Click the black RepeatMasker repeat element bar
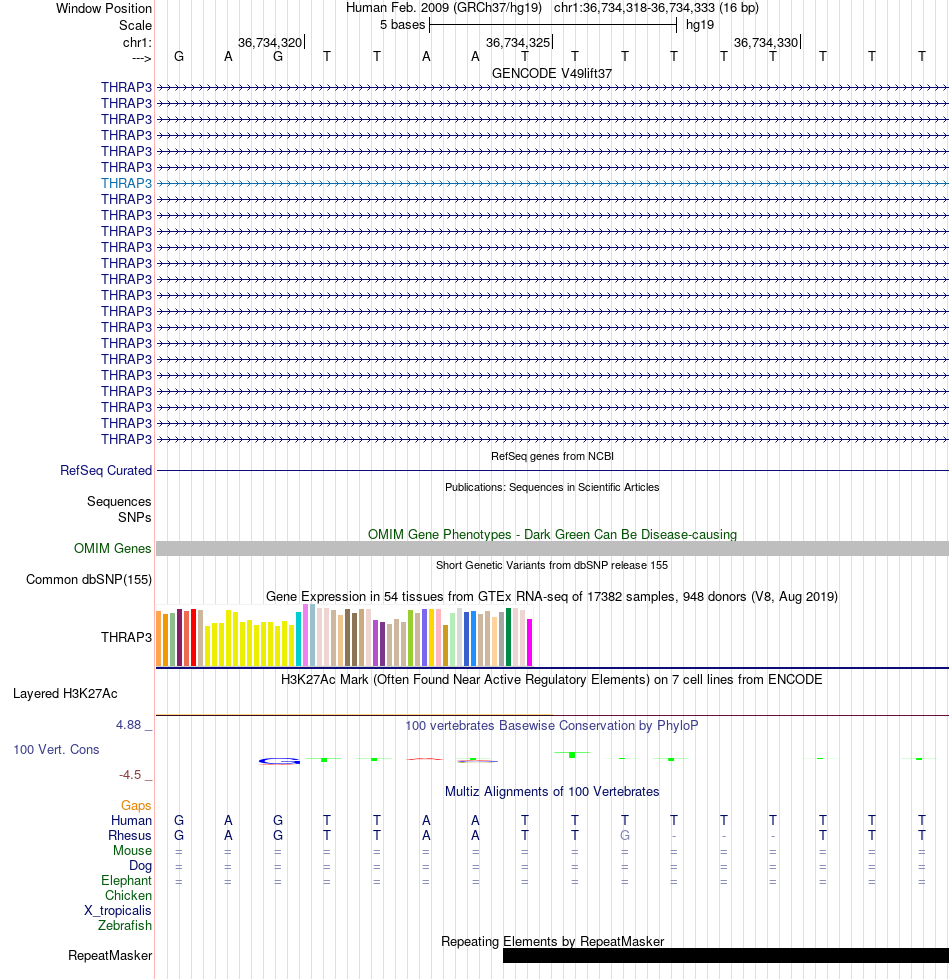The width and height of the screenshot is (950, 979). click(726, 955)
